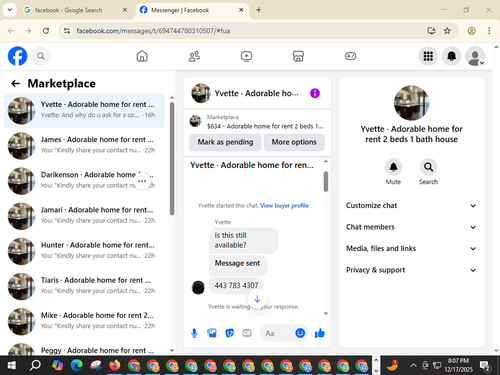
Task: Click the browser address bar URL
Action: coord(153,31)
